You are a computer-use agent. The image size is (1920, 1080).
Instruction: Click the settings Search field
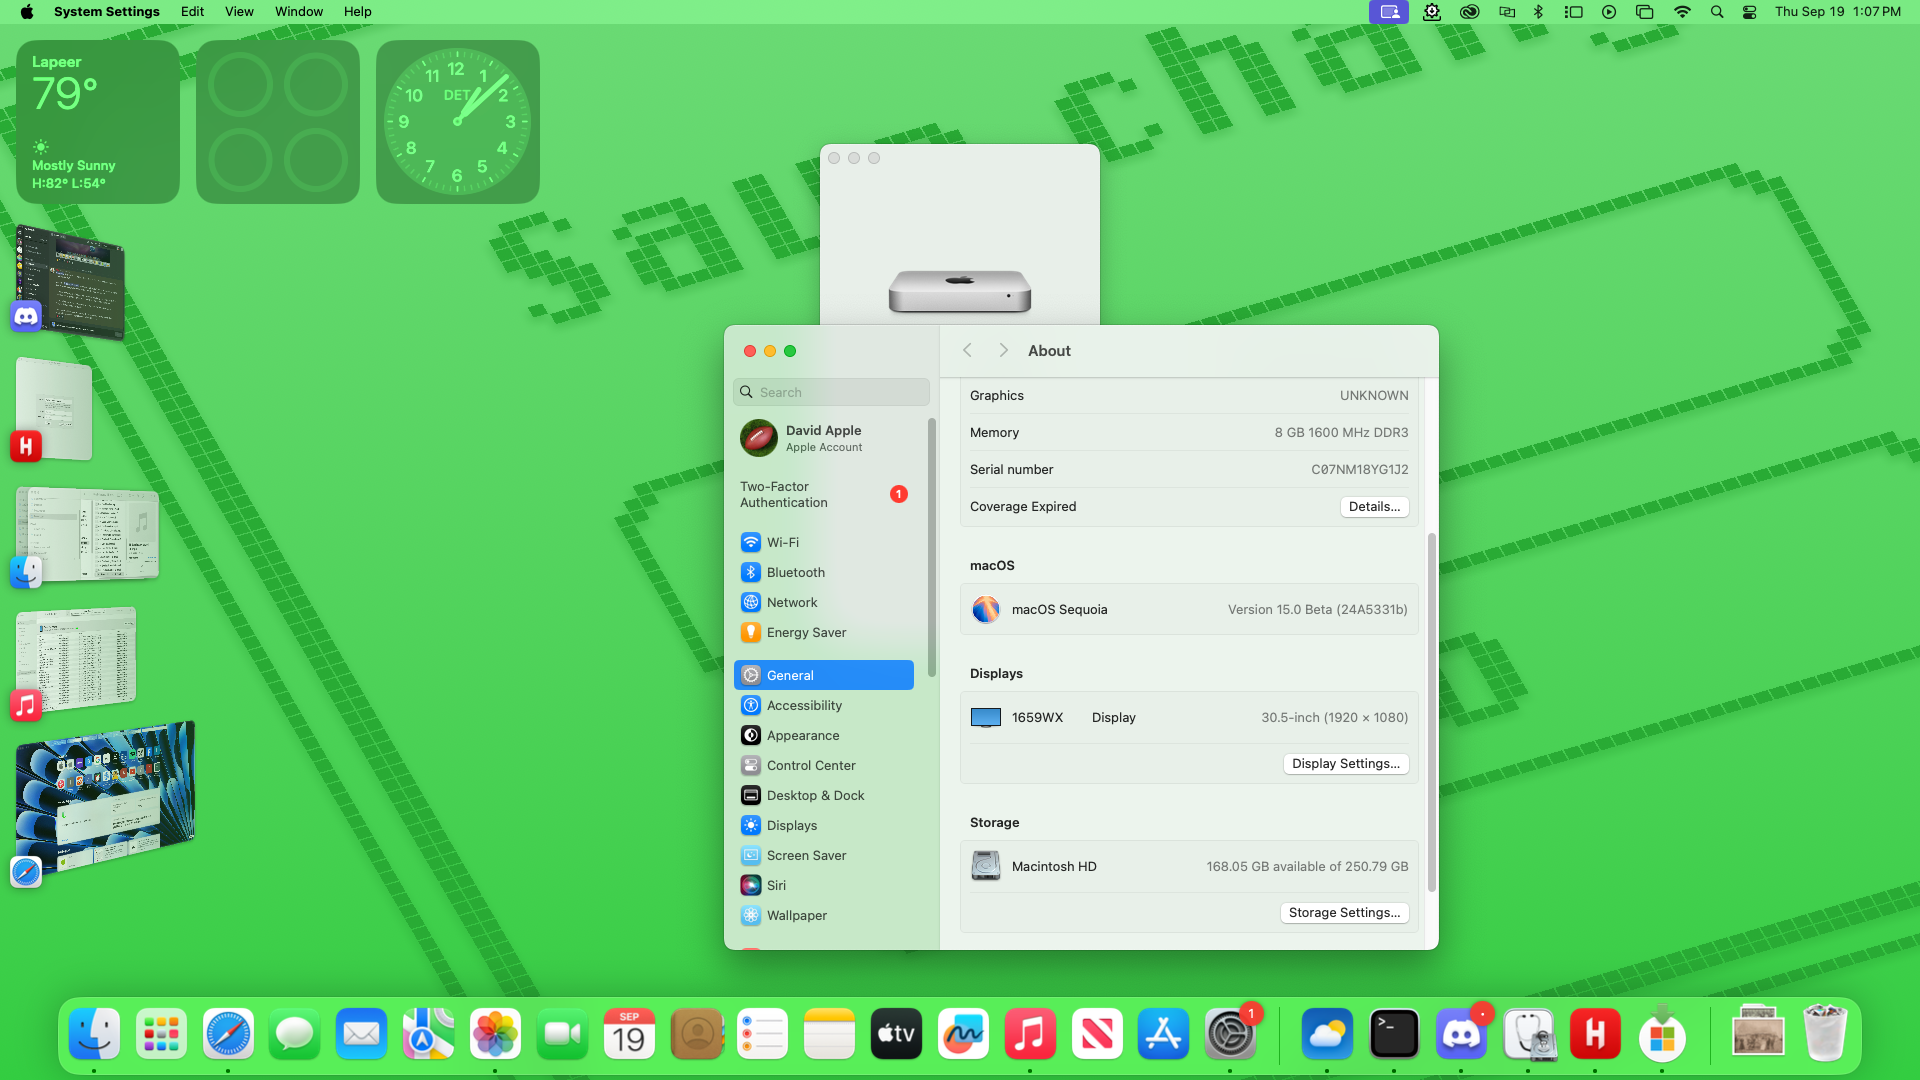click(832, 392)
